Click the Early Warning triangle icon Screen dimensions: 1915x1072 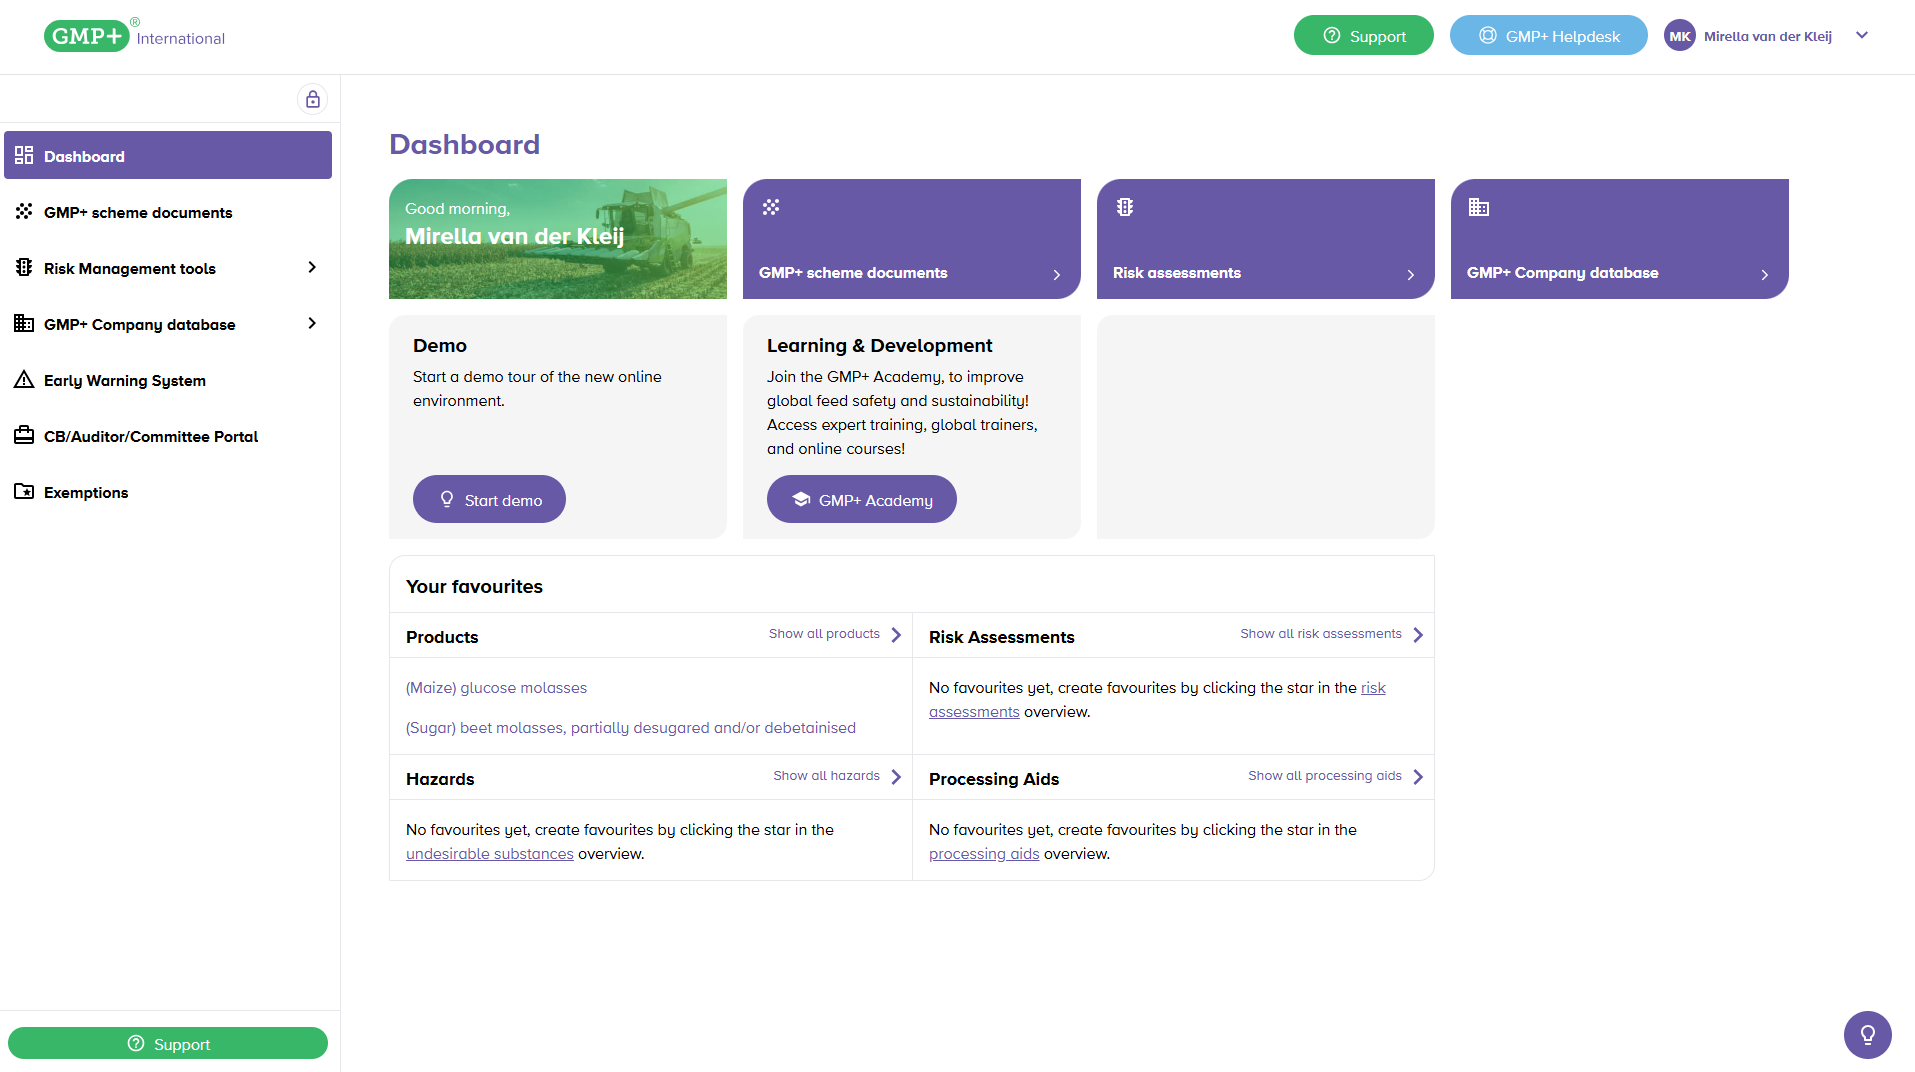[24, 379]
